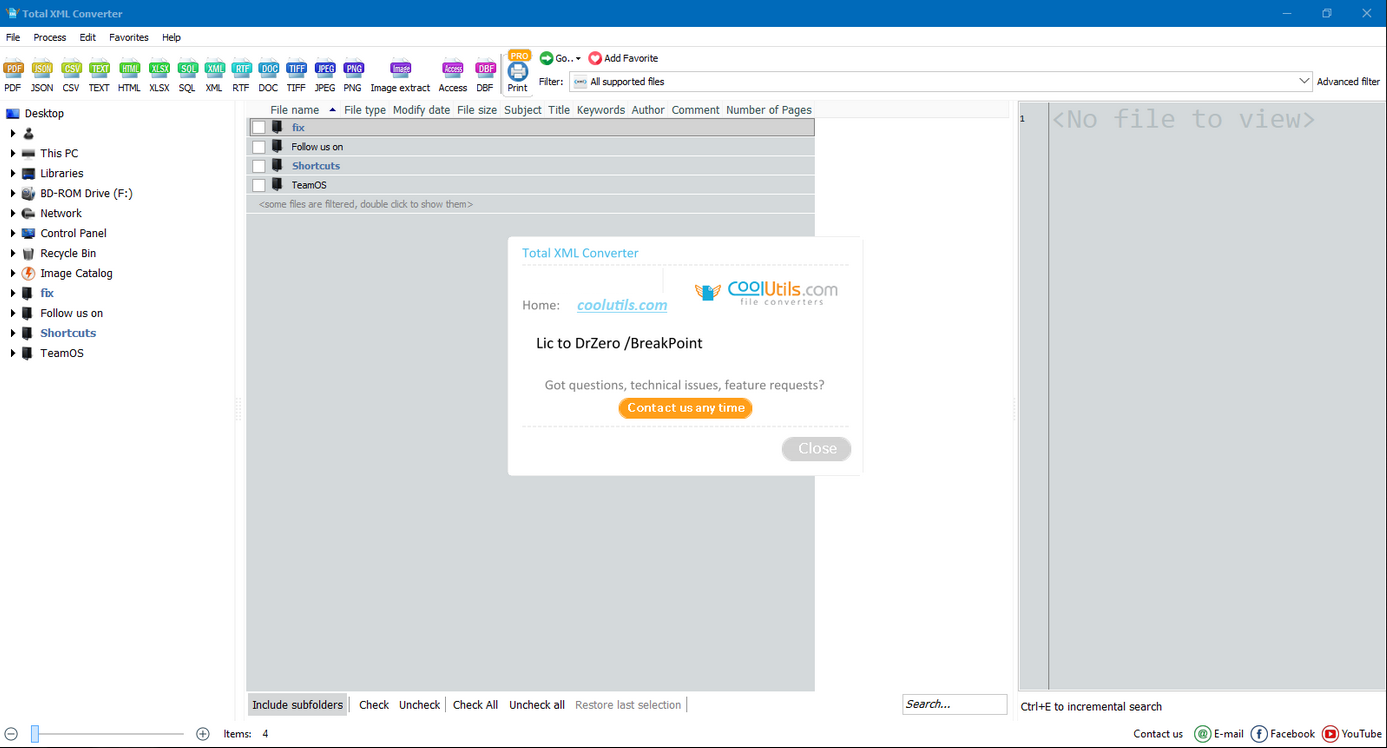Click the Contact us status text
The image size is (1387, 748).
[x=1158, y=734]
